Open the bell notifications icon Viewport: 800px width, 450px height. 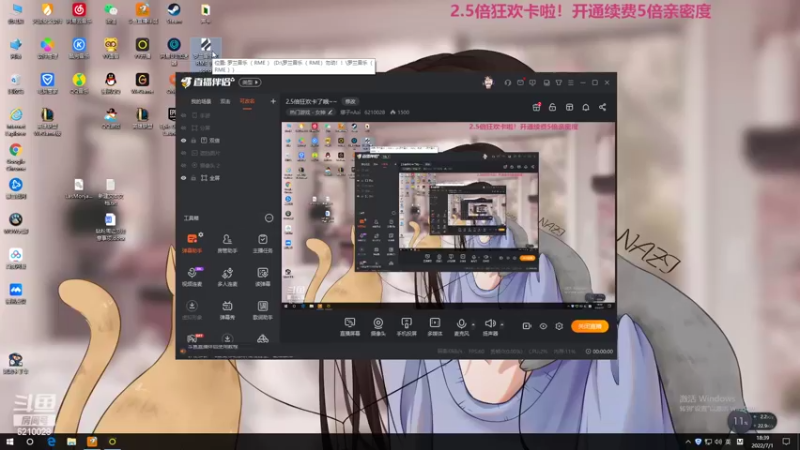[586, 107]
